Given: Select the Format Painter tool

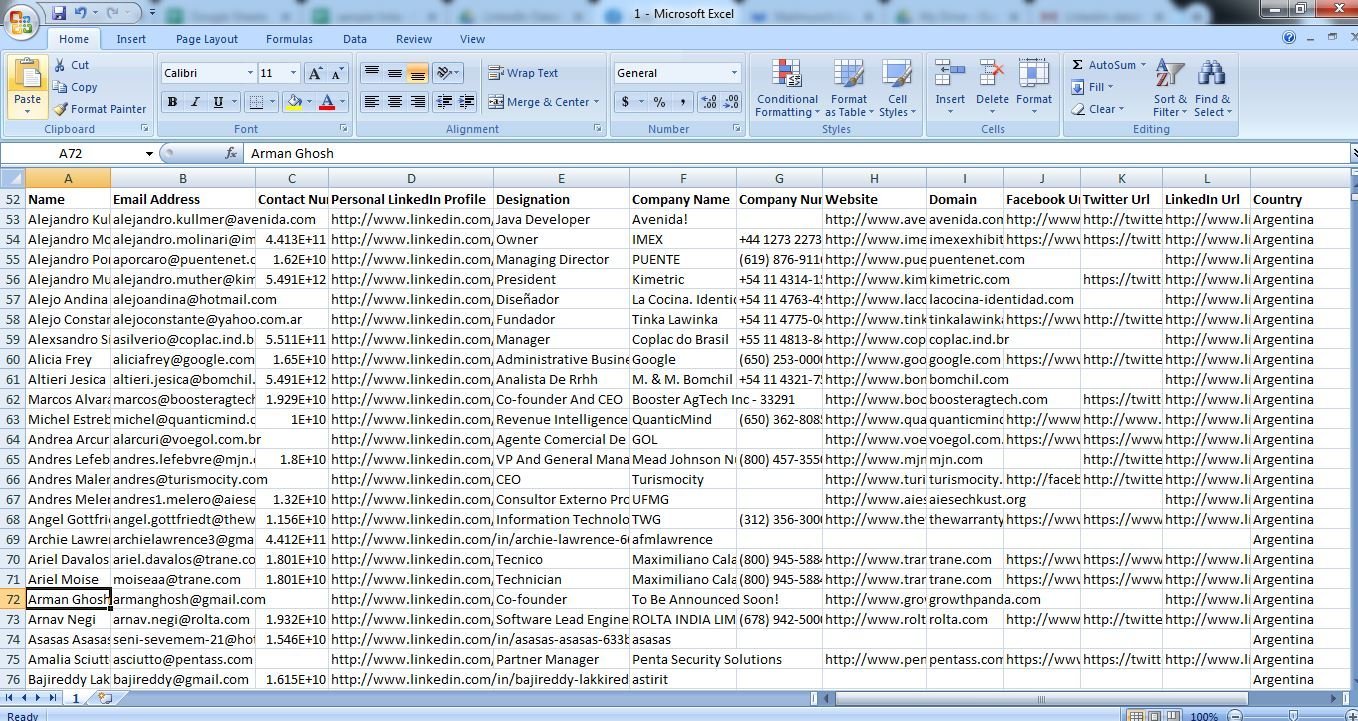Looking at the screenshot, I should coord(100,109).
